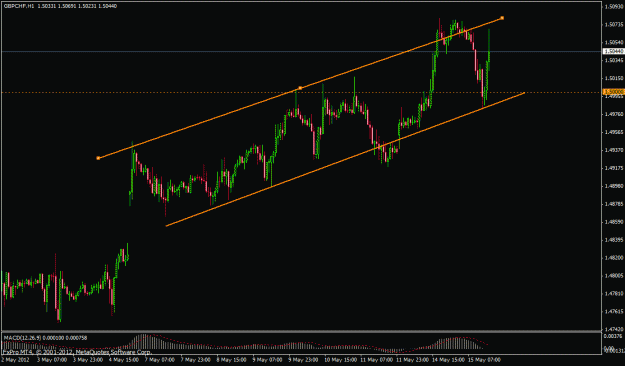This screenshot has width=625, height=366.
Task: Click the 1.50150 price axis label
Action: pos(614,78)
